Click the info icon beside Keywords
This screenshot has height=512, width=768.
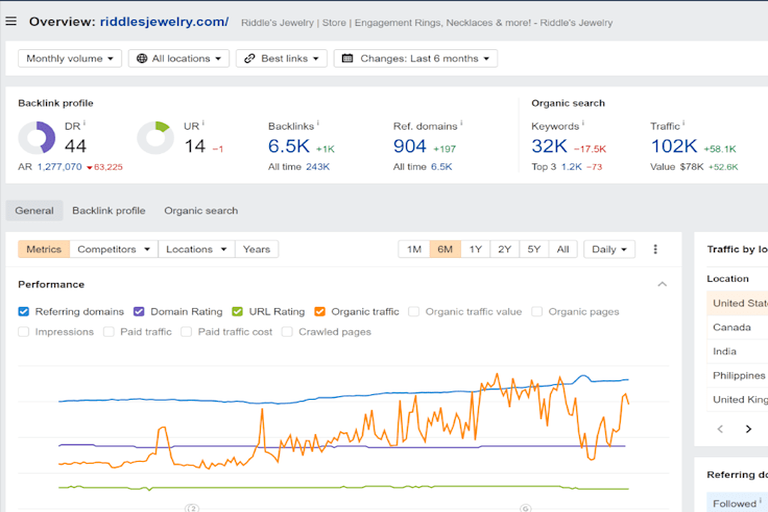click(583, 123)
